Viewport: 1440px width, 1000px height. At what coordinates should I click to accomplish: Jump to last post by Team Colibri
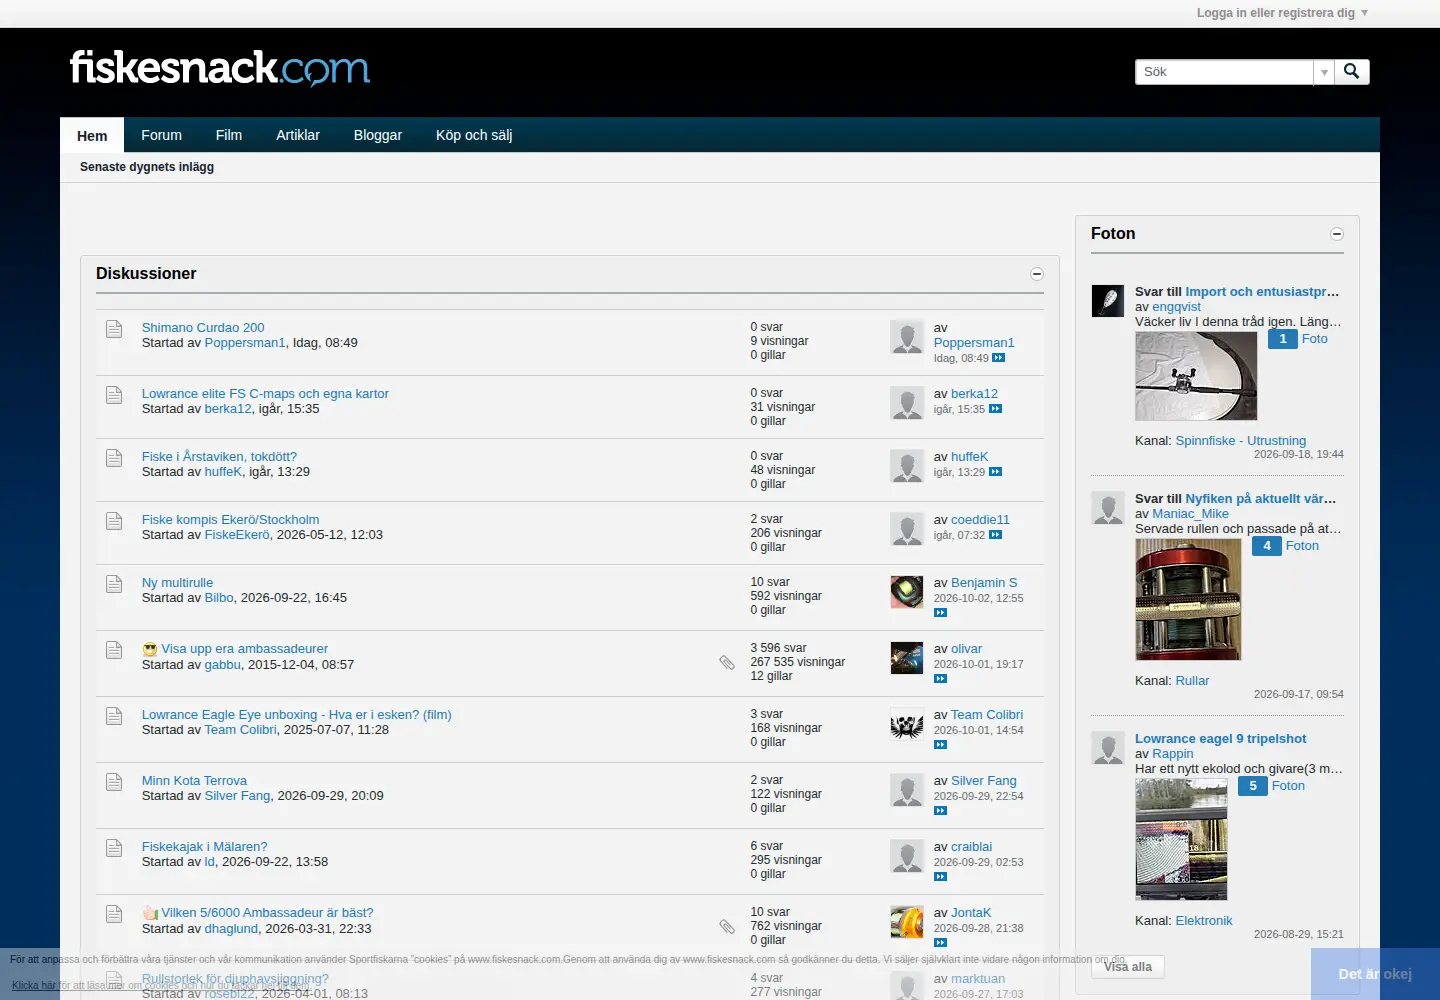click(x=941, y=745)
